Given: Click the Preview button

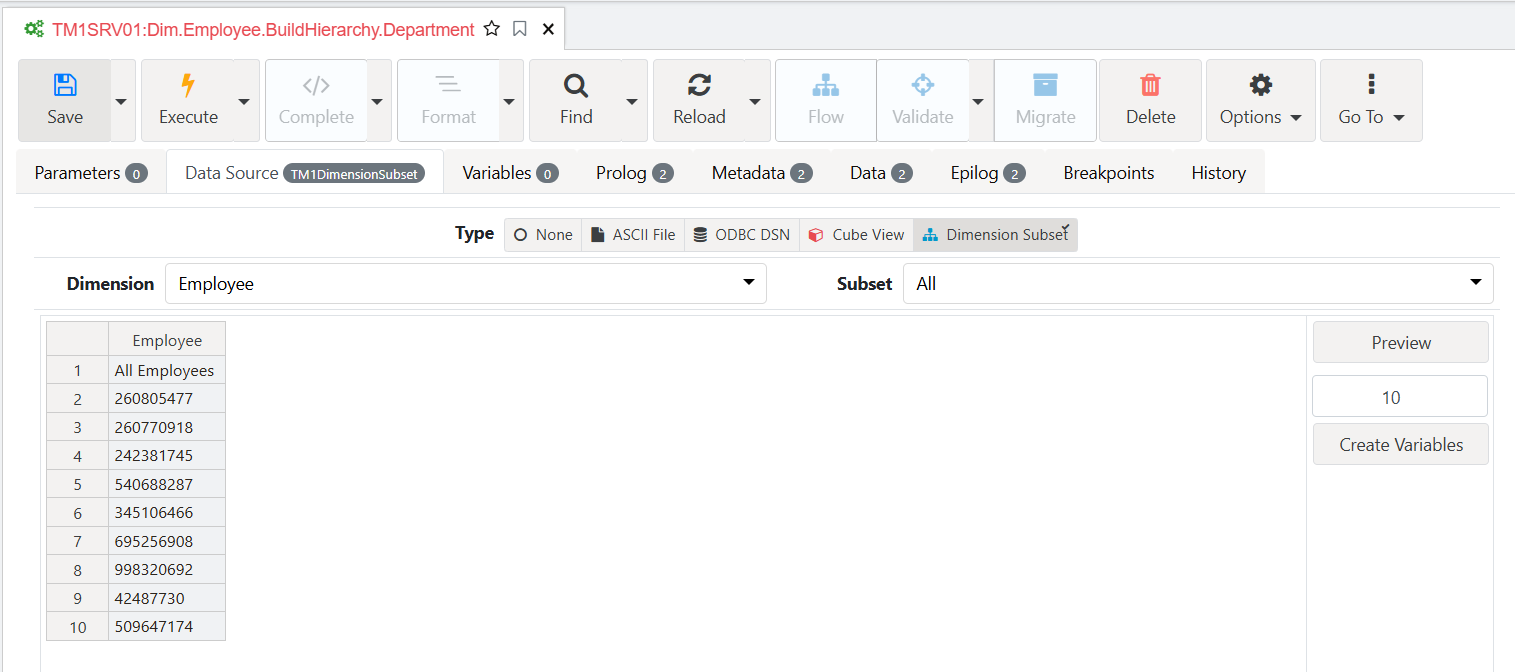Looking at the screenshot, I should pyautogui.click(x=1401, y=343).
